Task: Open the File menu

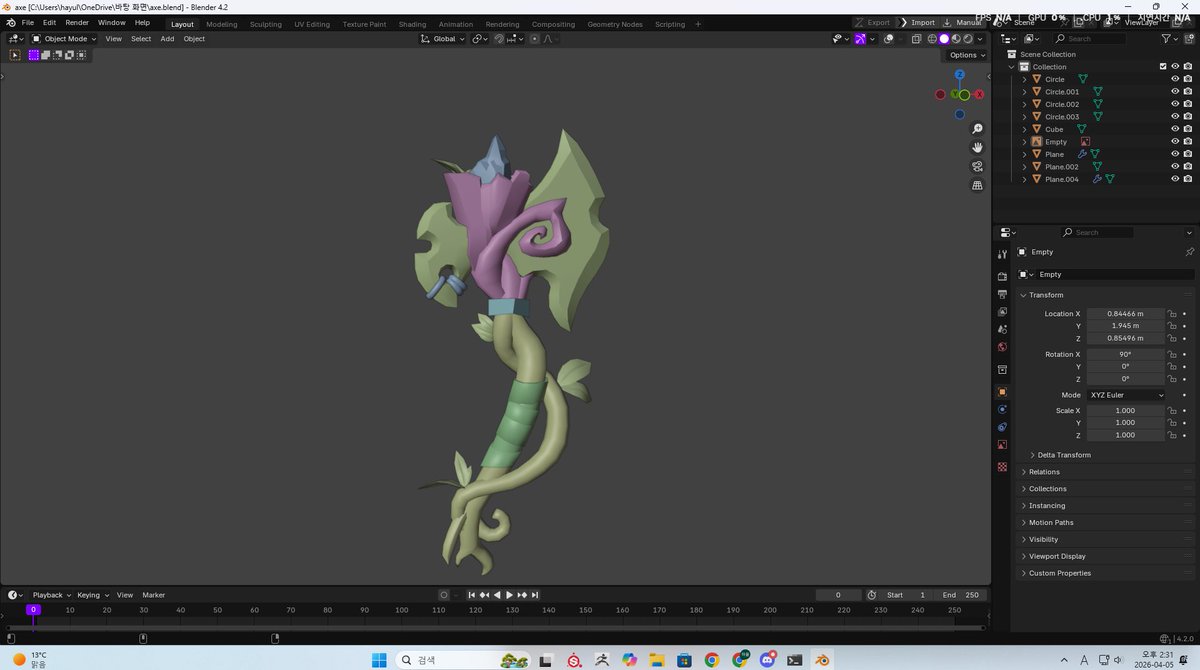Action: 27,23
